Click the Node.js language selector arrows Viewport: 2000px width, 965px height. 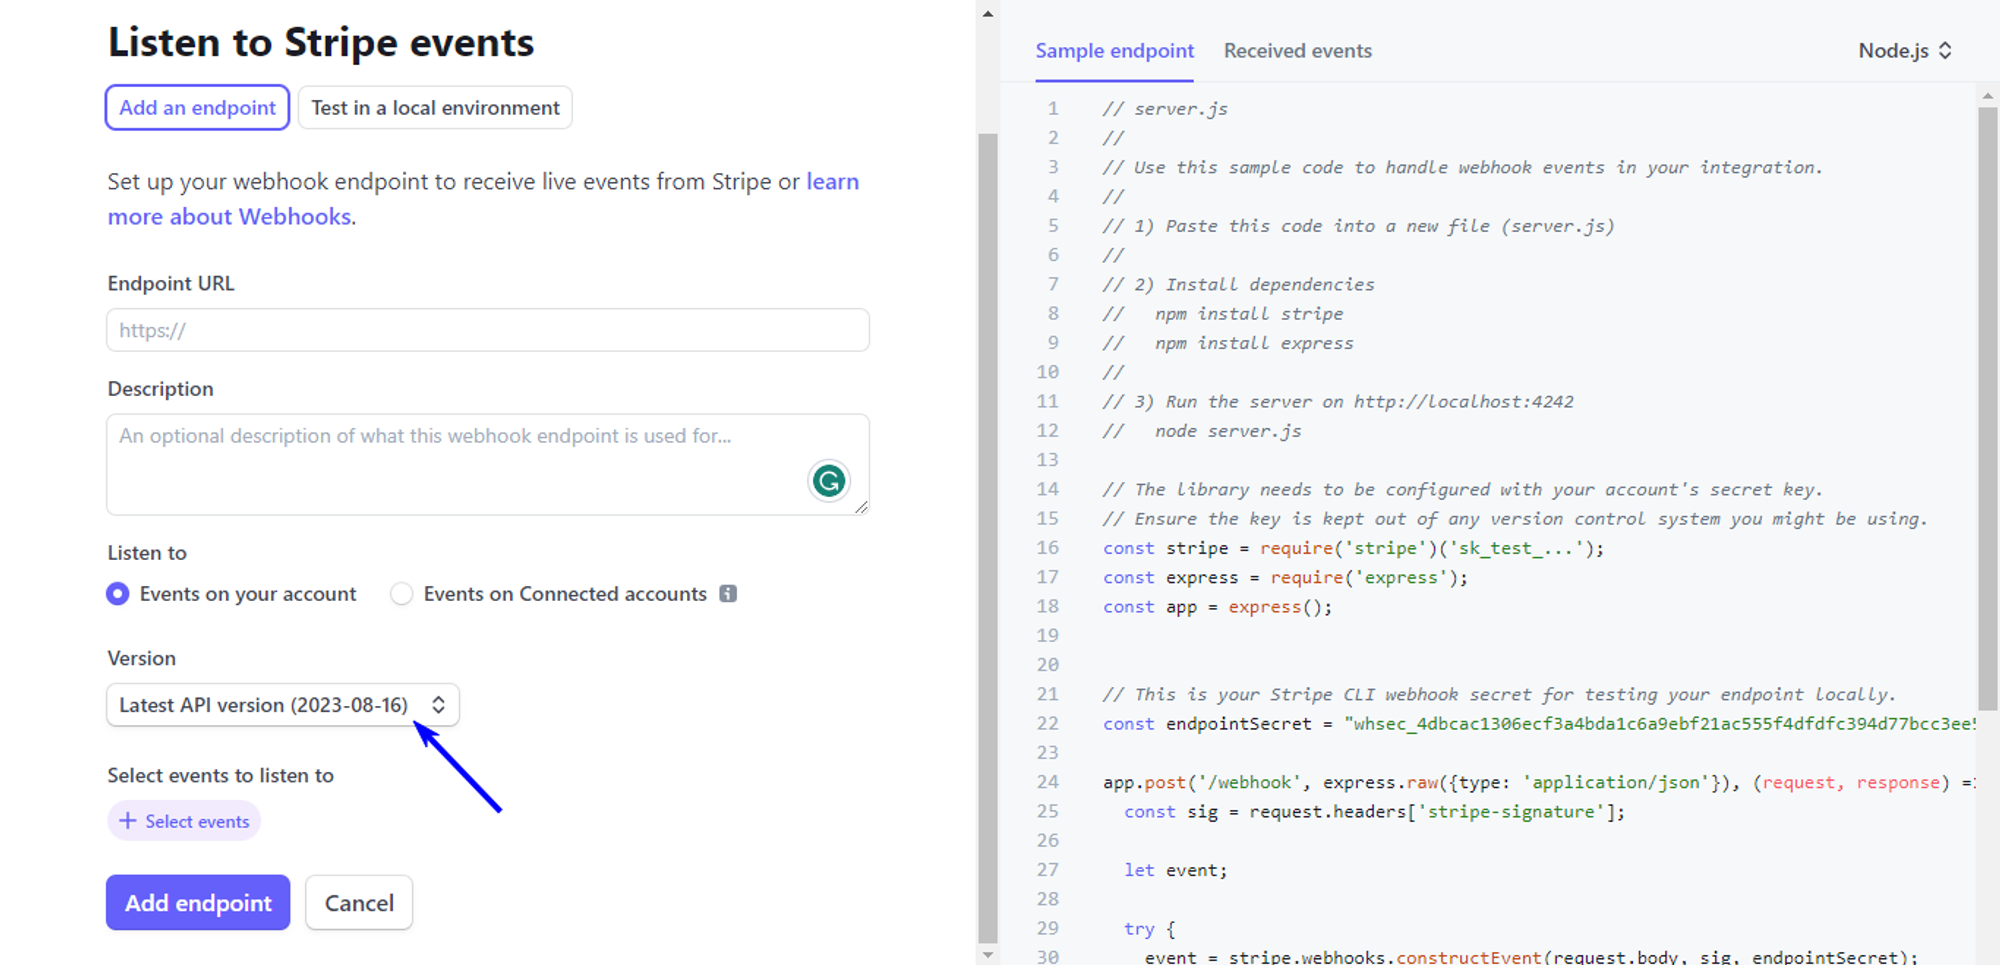tap(1945, 51)
